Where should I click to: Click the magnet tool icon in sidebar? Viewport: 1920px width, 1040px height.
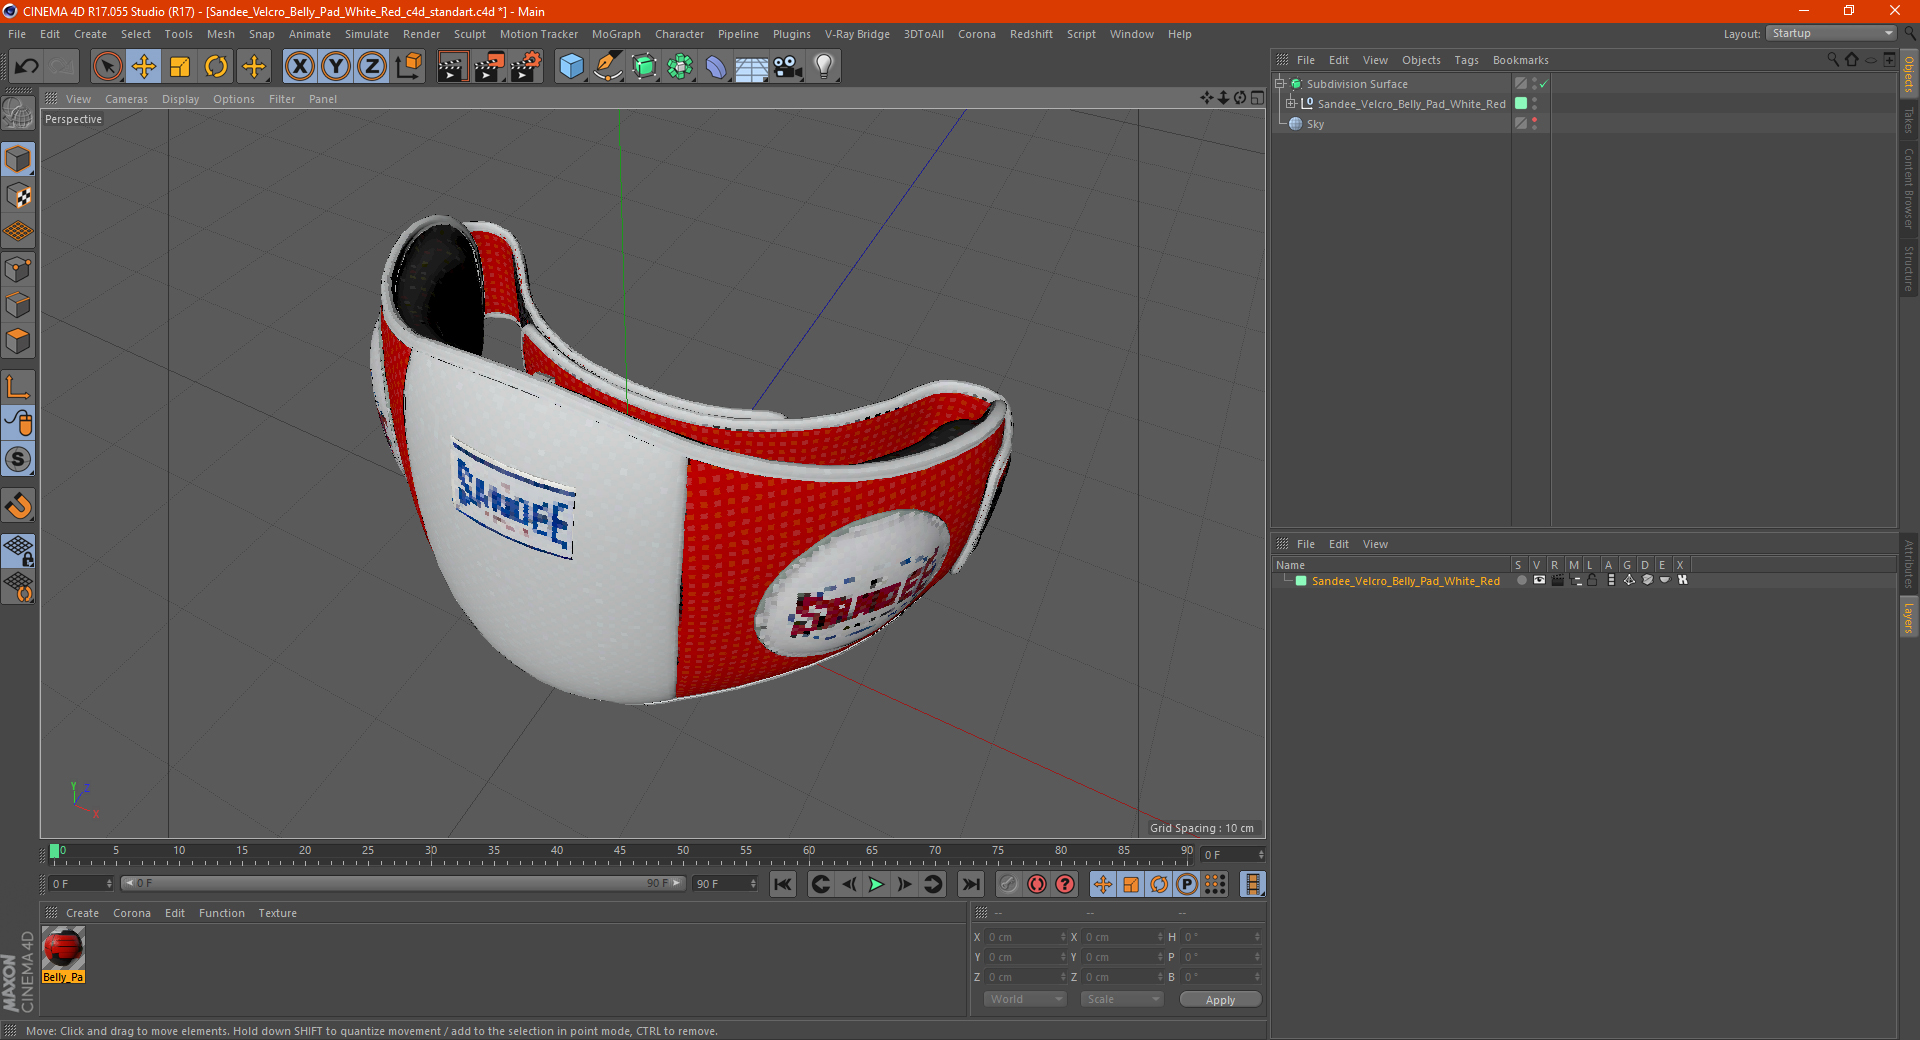coord(18,506)
